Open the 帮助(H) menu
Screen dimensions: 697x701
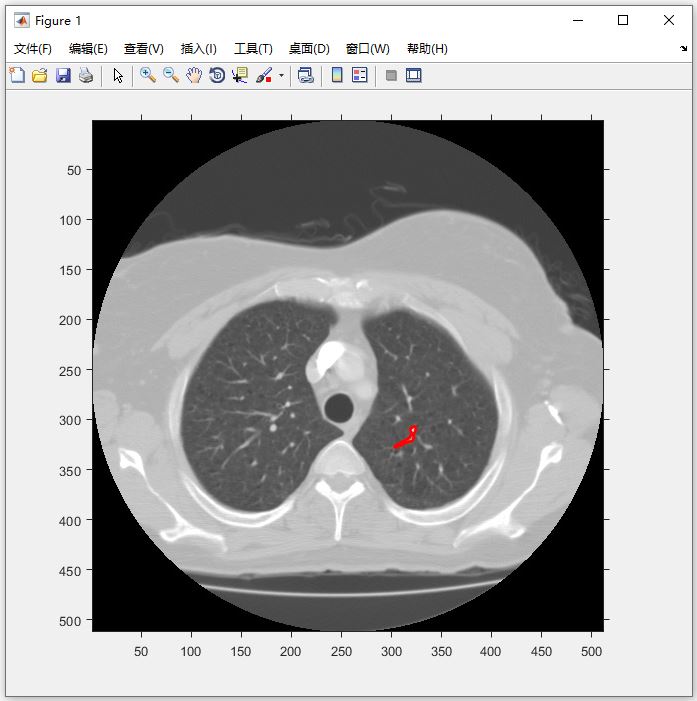pos(427,48)
